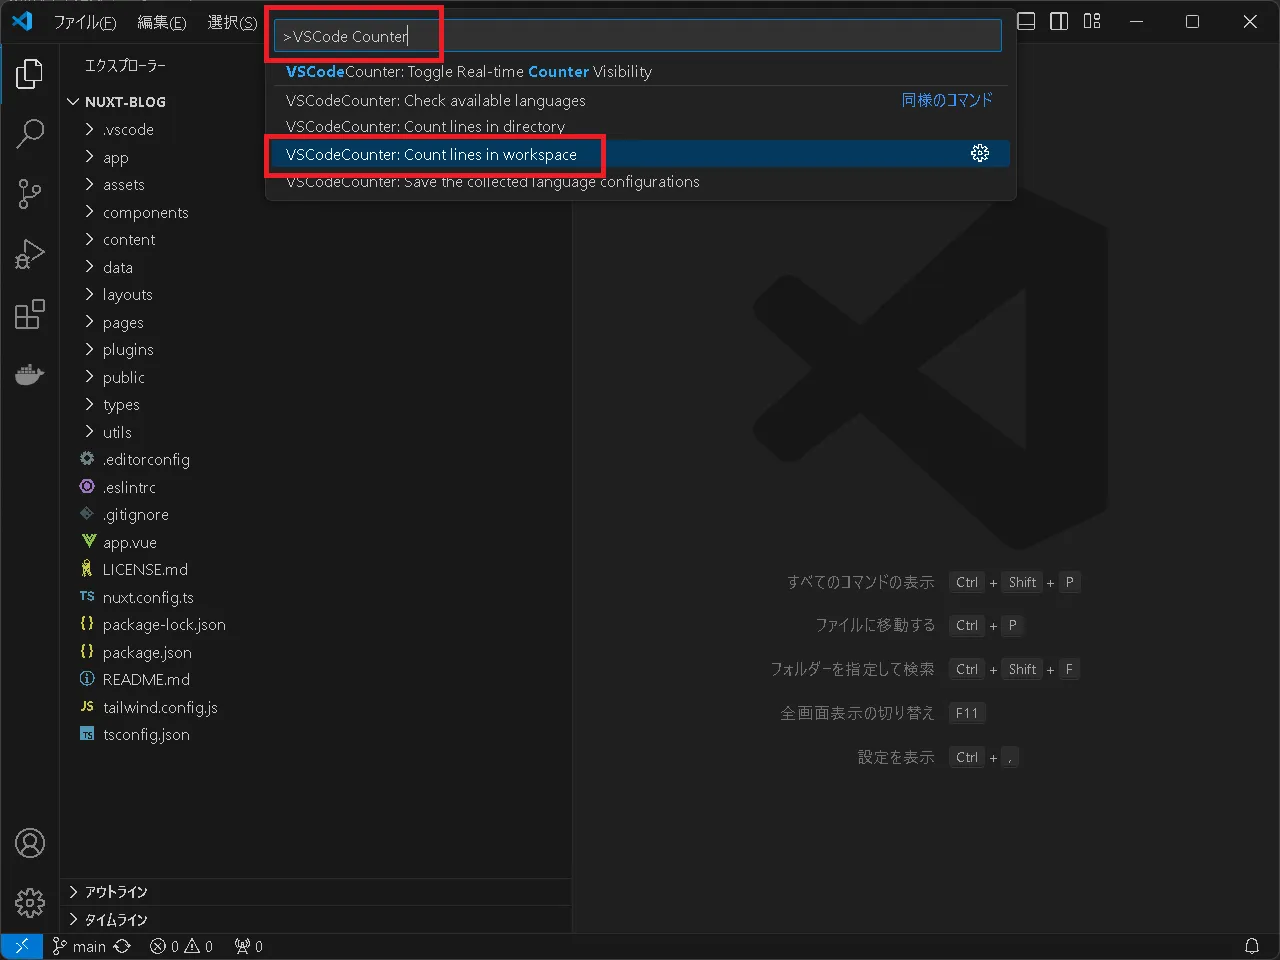Screen dimensions: 1280x960
Task: Open the ファイル(F) menu
Action: [x=85, y=22]
